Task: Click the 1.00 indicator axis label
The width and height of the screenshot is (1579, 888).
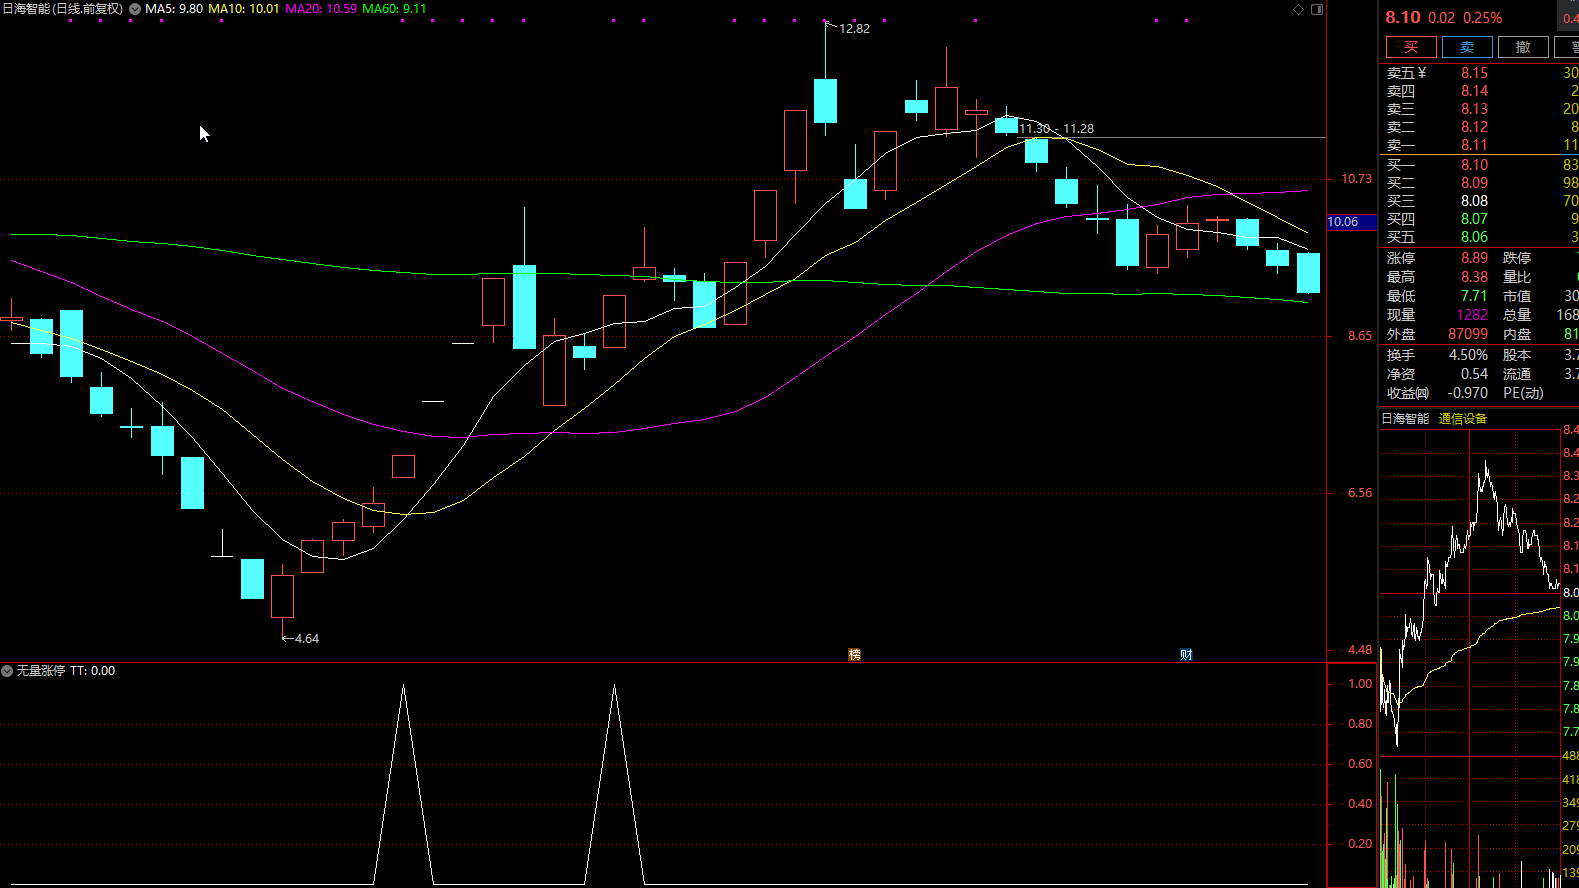Action: coord(1360,684)
